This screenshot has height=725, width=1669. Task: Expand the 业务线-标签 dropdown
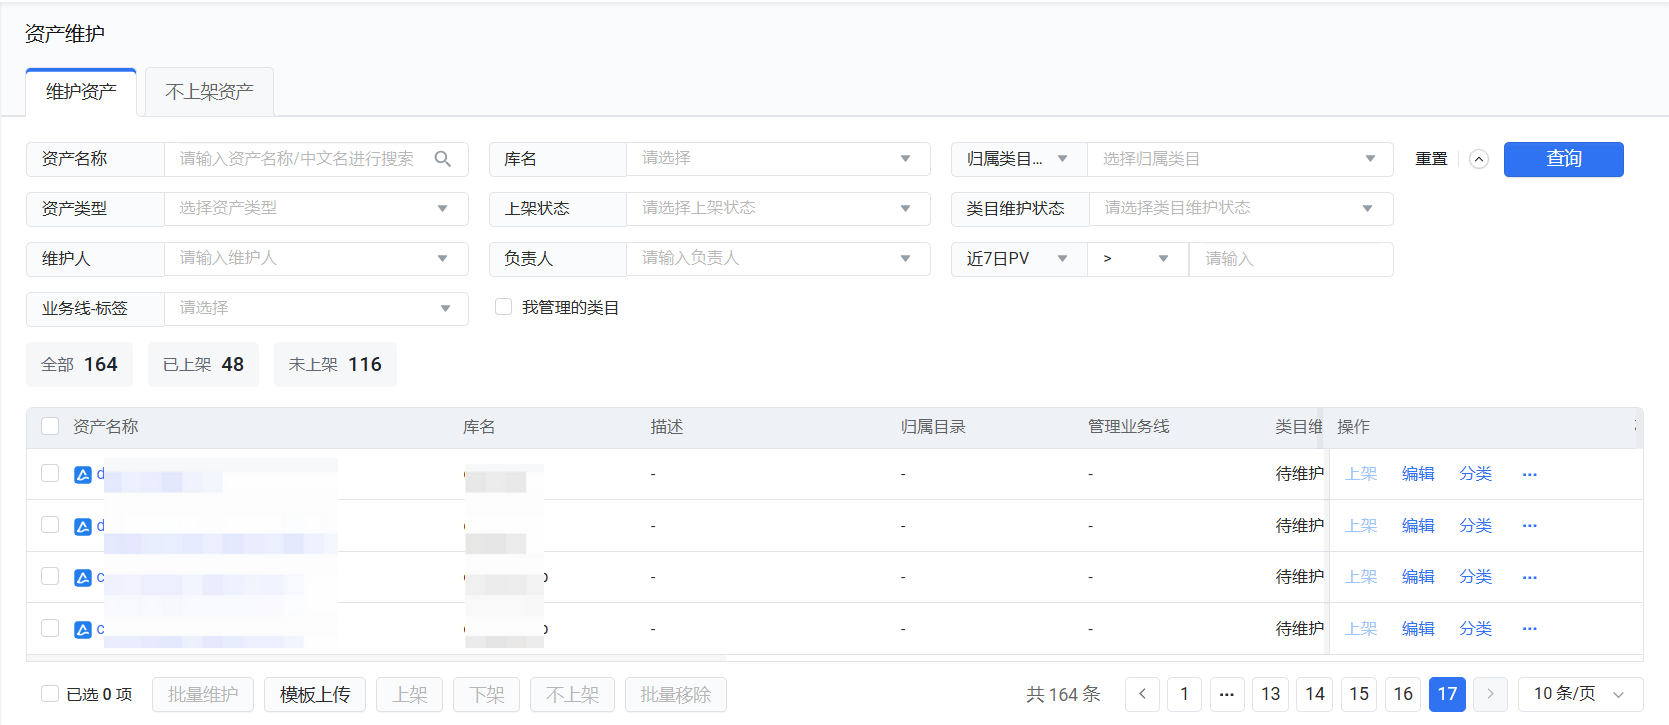(x=316, y=309)
